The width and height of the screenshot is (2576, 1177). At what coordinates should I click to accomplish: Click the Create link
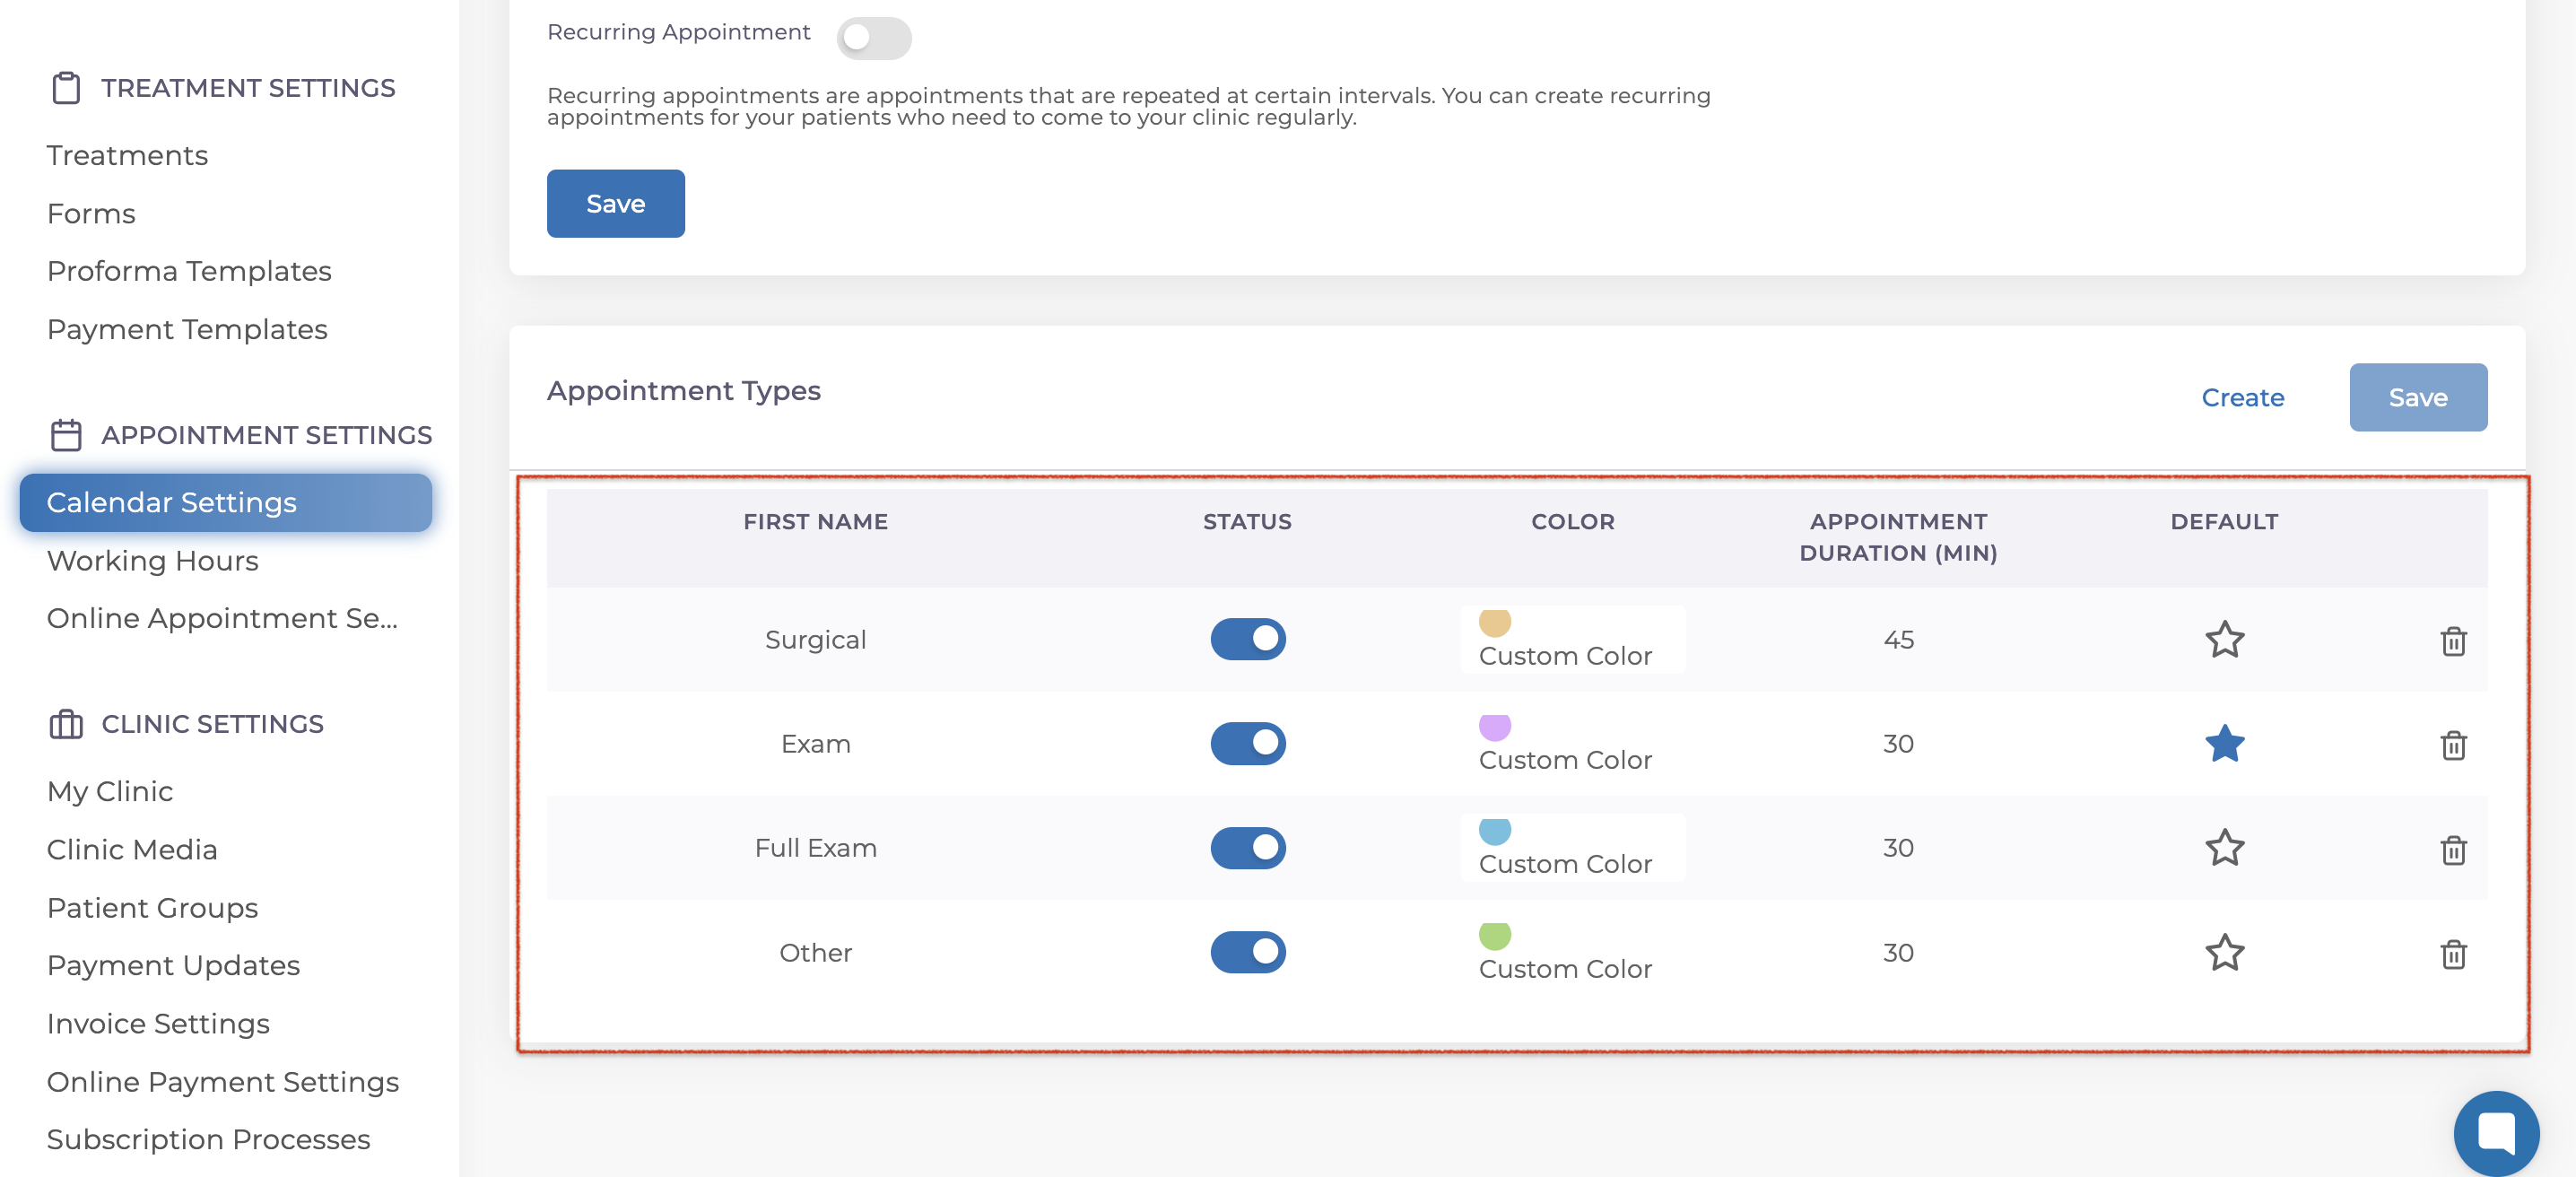[x=2242, y=398]
